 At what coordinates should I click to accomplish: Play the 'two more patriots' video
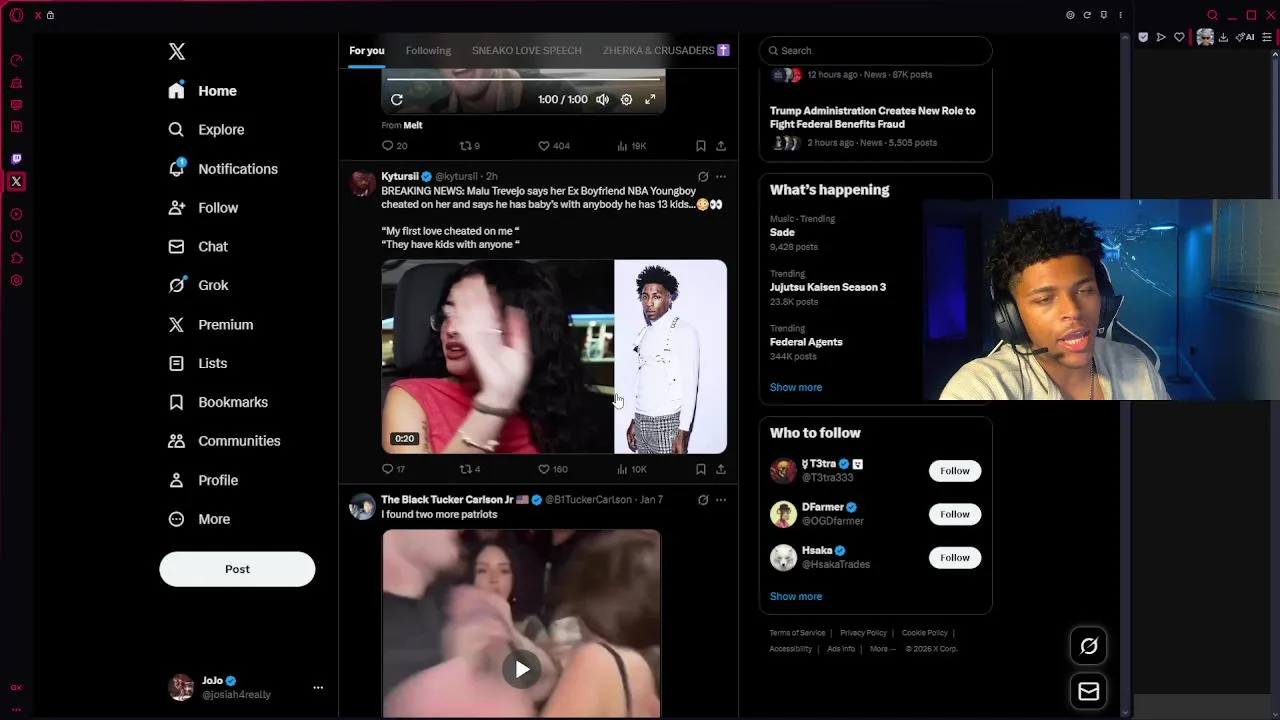(522, 669)
